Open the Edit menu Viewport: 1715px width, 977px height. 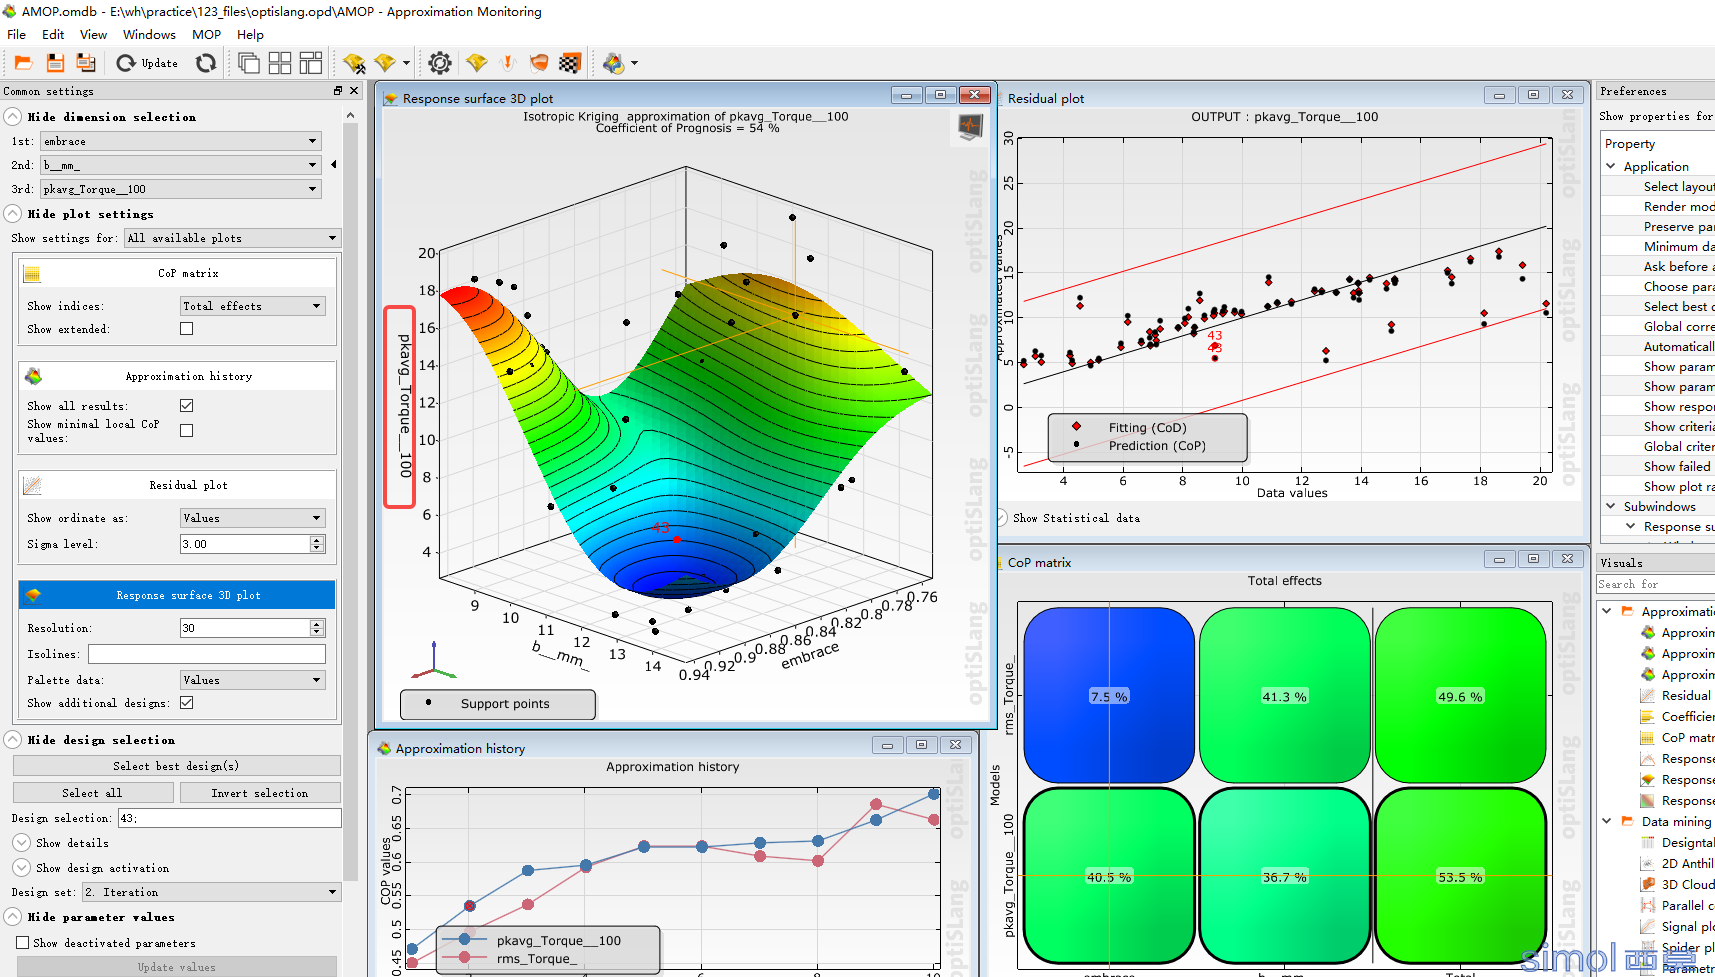coord(53,34)
